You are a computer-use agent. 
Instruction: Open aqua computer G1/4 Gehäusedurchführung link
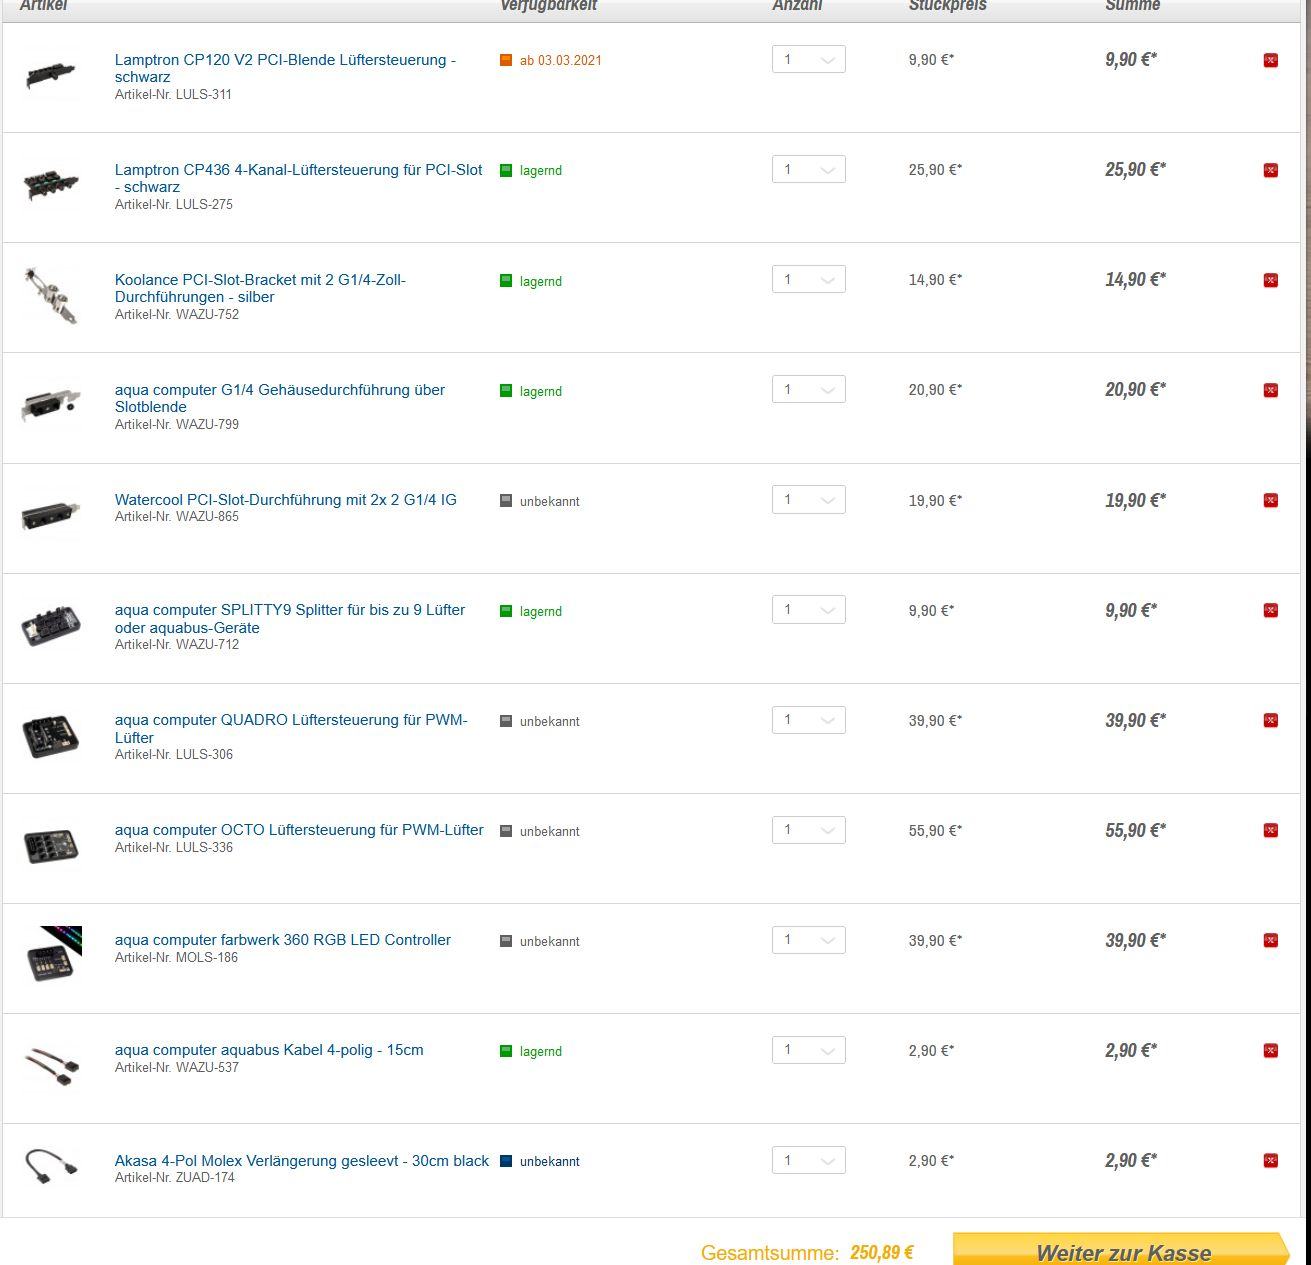pyautogui.click(x=280, y=398)
